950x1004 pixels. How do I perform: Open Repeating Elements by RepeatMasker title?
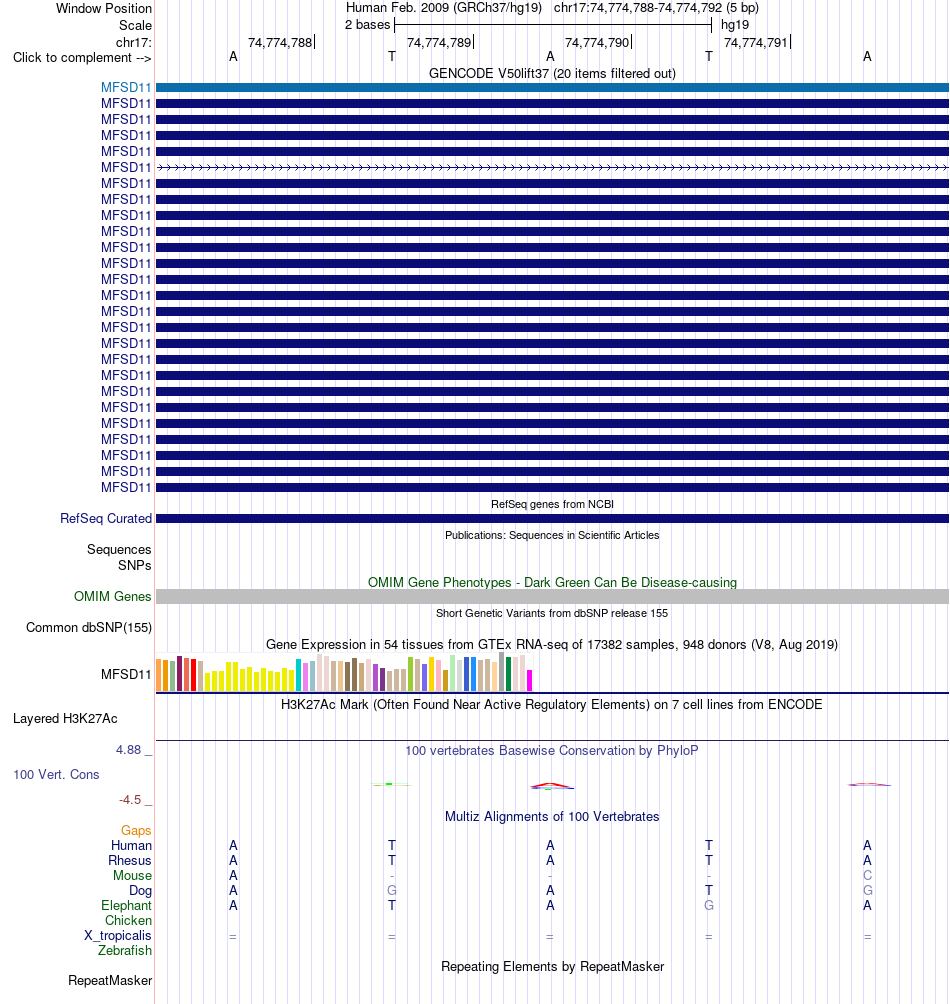point(552,966)
